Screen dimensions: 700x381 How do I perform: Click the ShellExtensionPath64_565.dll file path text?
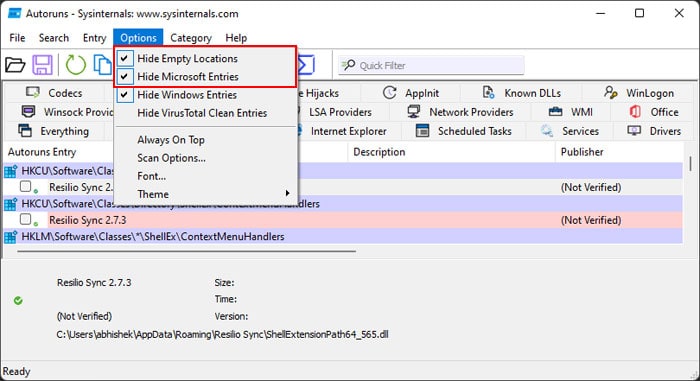tap(222, 334)
